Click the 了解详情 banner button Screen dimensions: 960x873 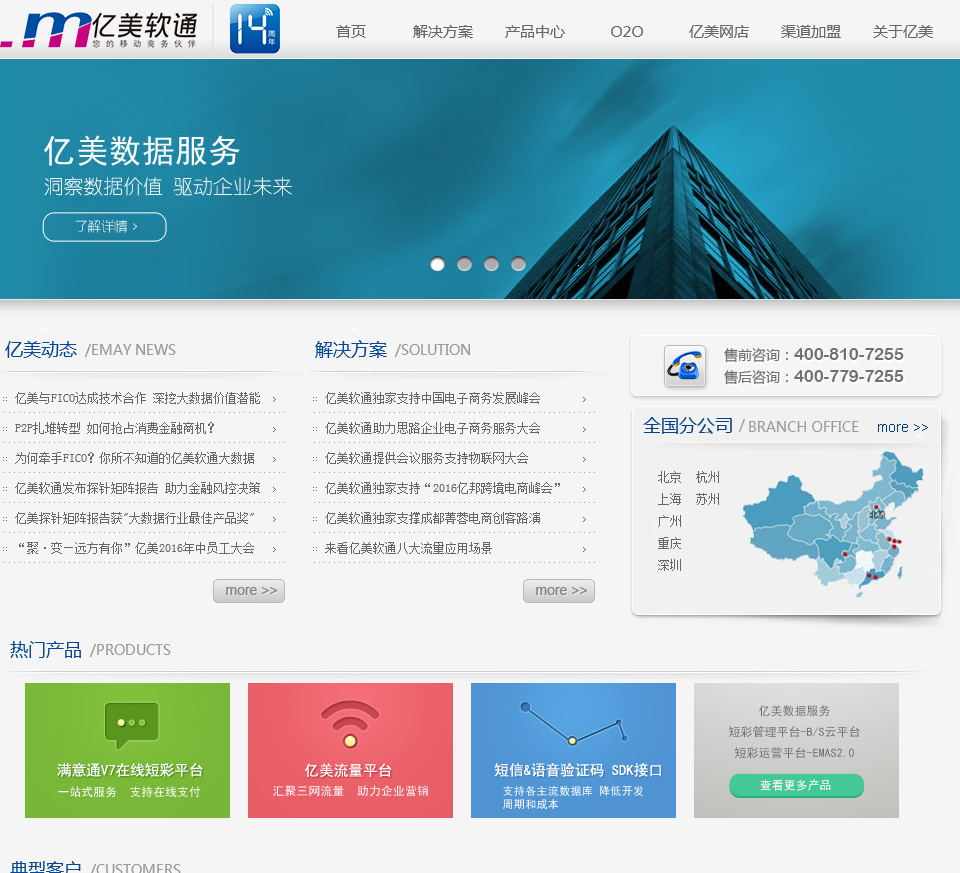(x=105, y=227)
